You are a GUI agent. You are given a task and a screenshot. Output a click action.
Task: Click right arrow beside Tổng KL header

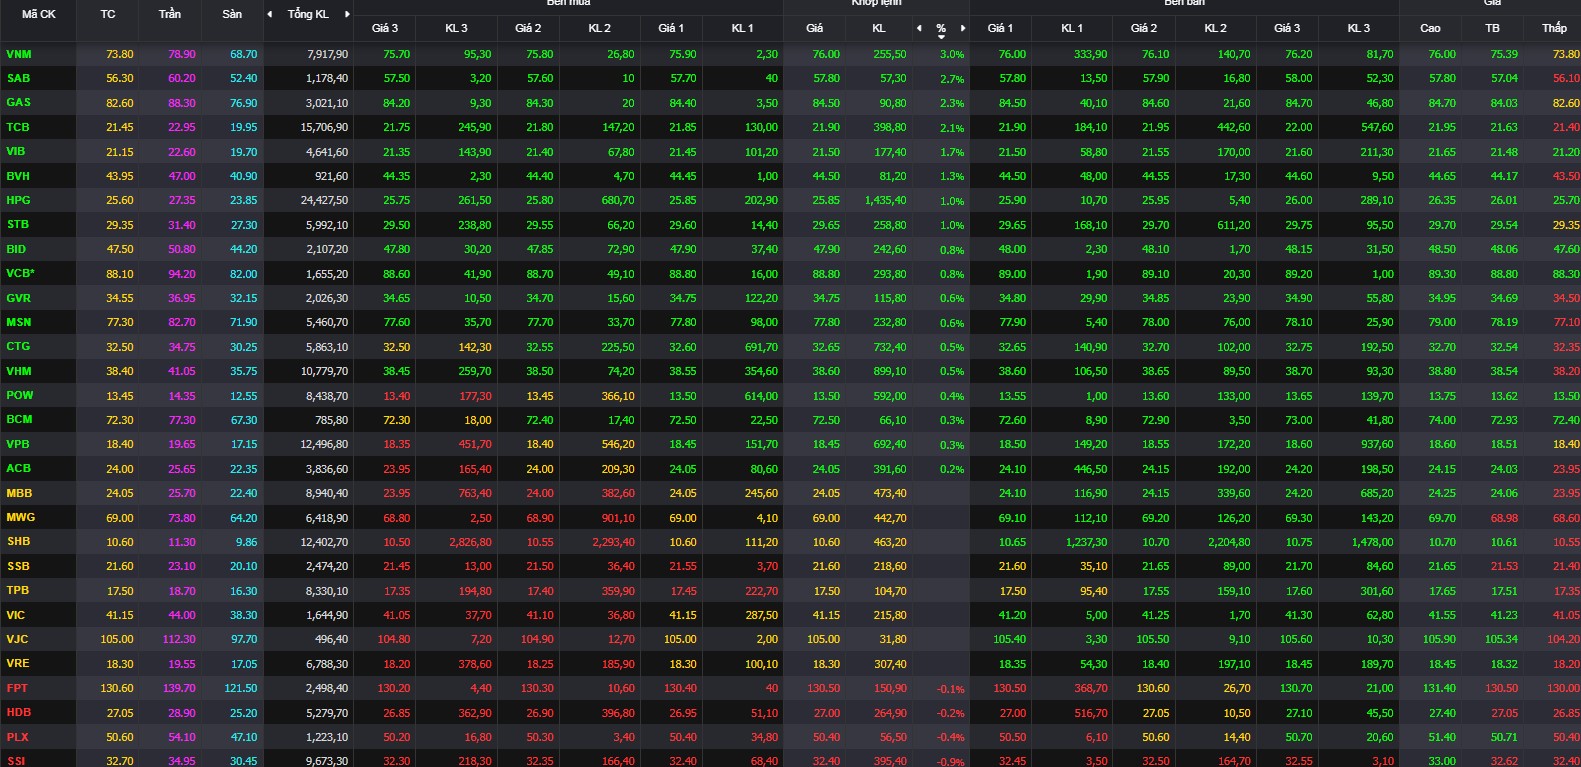[347, 14]
